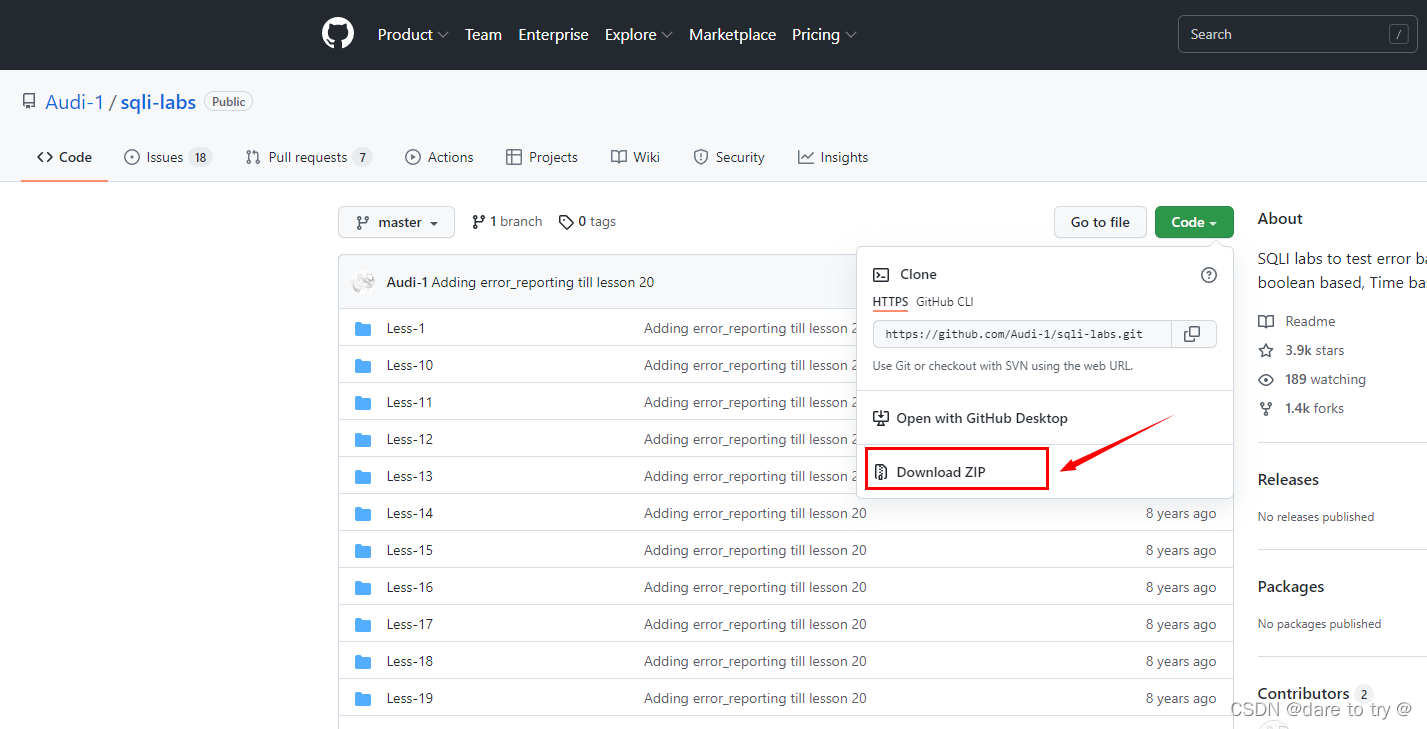Click Download ZIP
The width and height of the screenshot is (1427, 729).
(x=941, y=472)
